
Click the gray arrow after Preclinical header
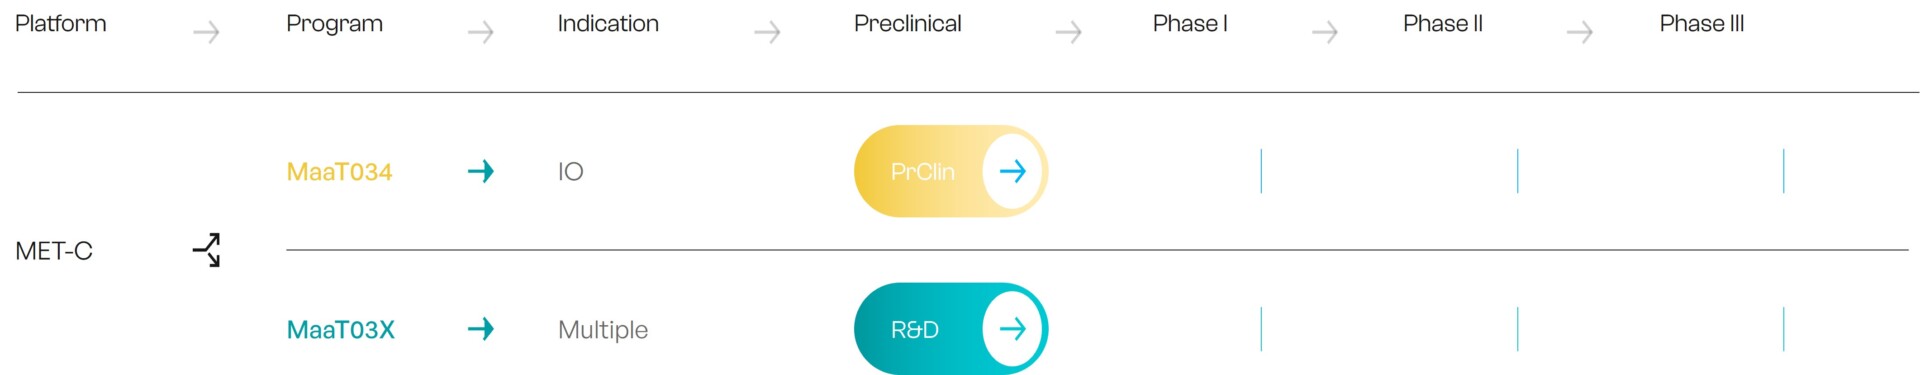1069,33
